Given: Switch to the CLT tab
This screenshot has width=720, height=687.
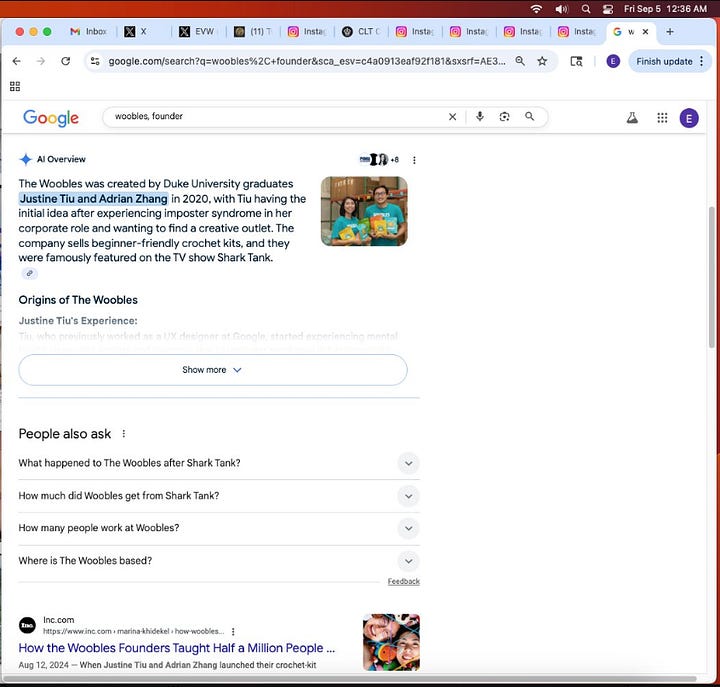Looking at the screenshot, I should point(361,32).
